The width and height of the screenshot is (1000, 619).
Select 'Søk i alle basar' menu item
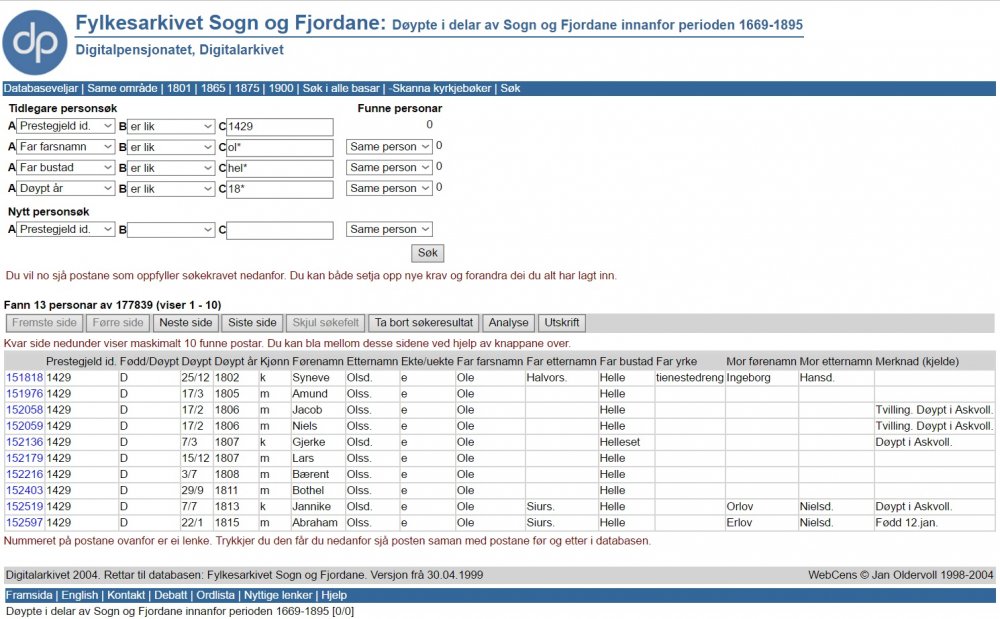point(341,88)
